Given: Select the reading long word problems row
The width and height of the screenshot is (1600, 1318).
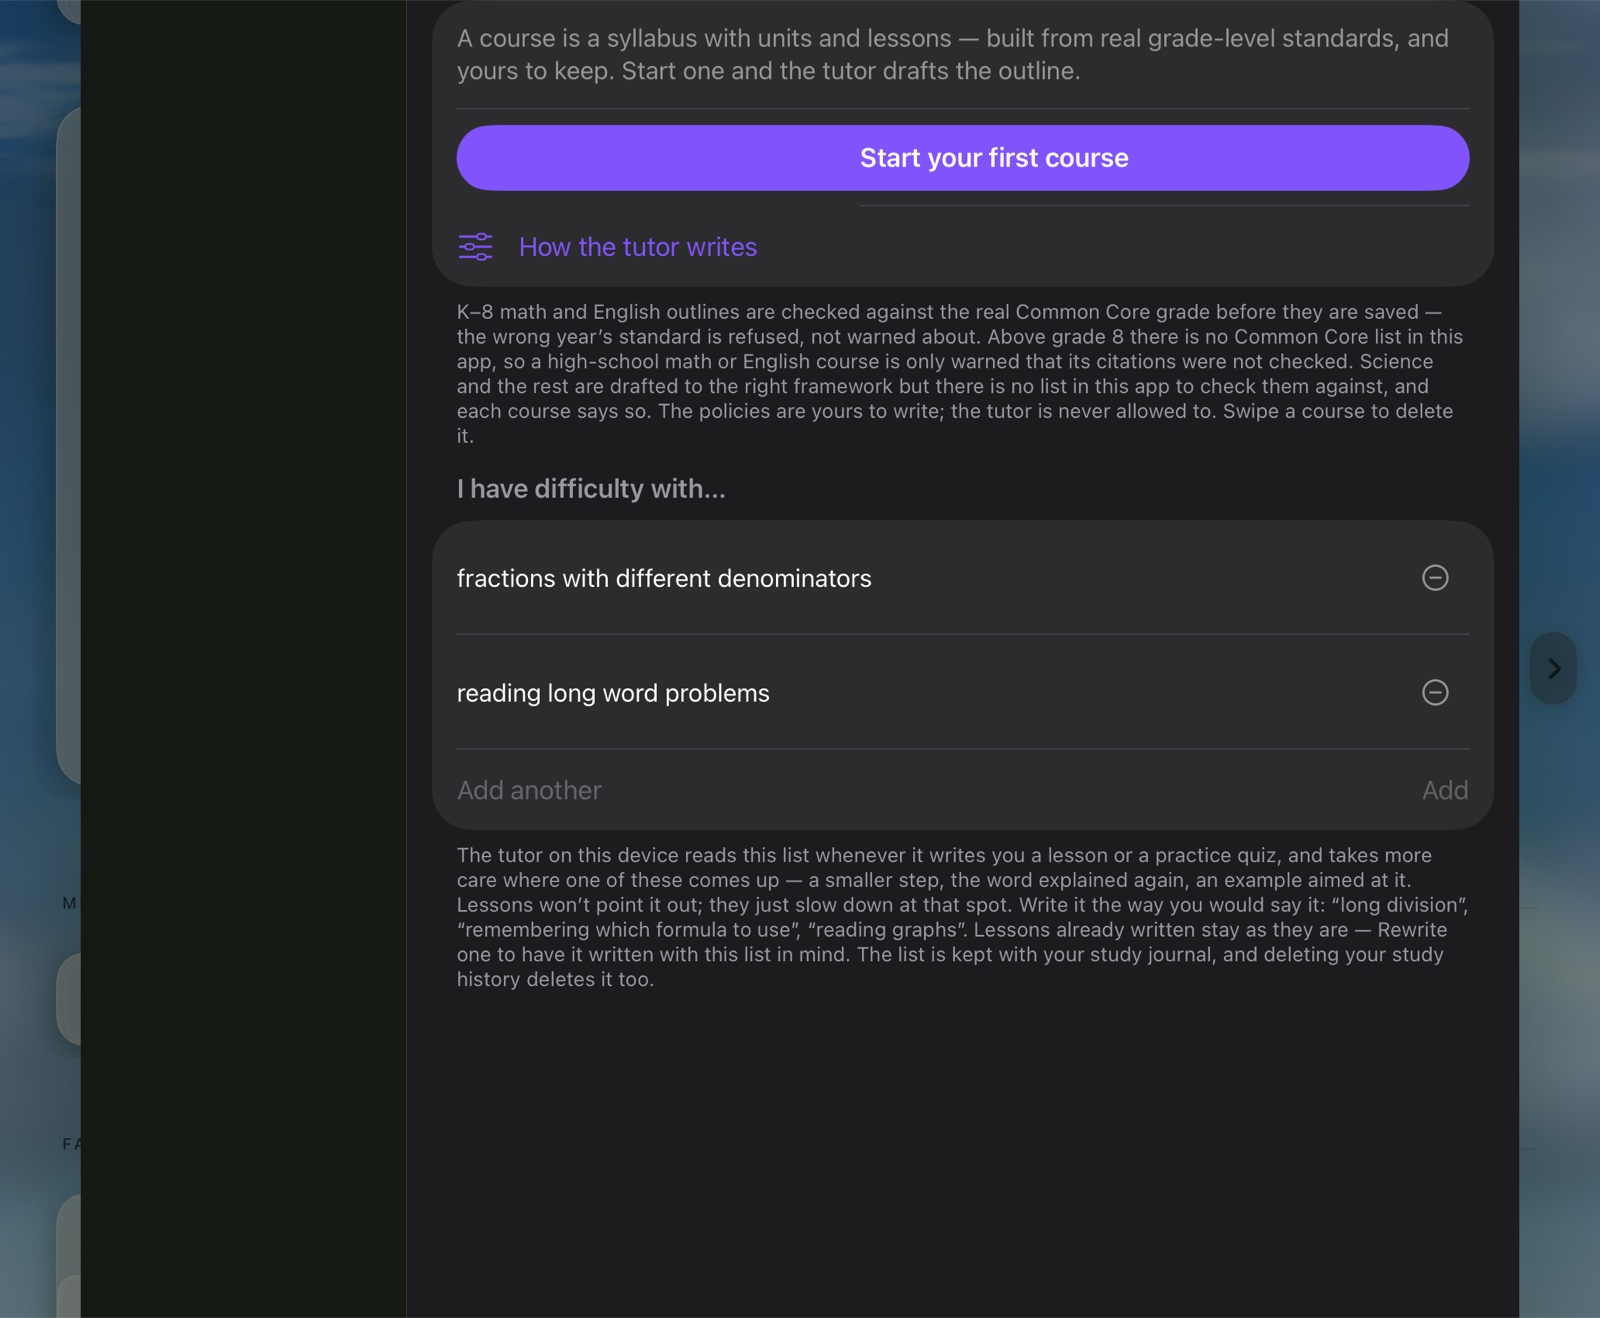Looking at the screenshot, I should (x=963, y=693).
